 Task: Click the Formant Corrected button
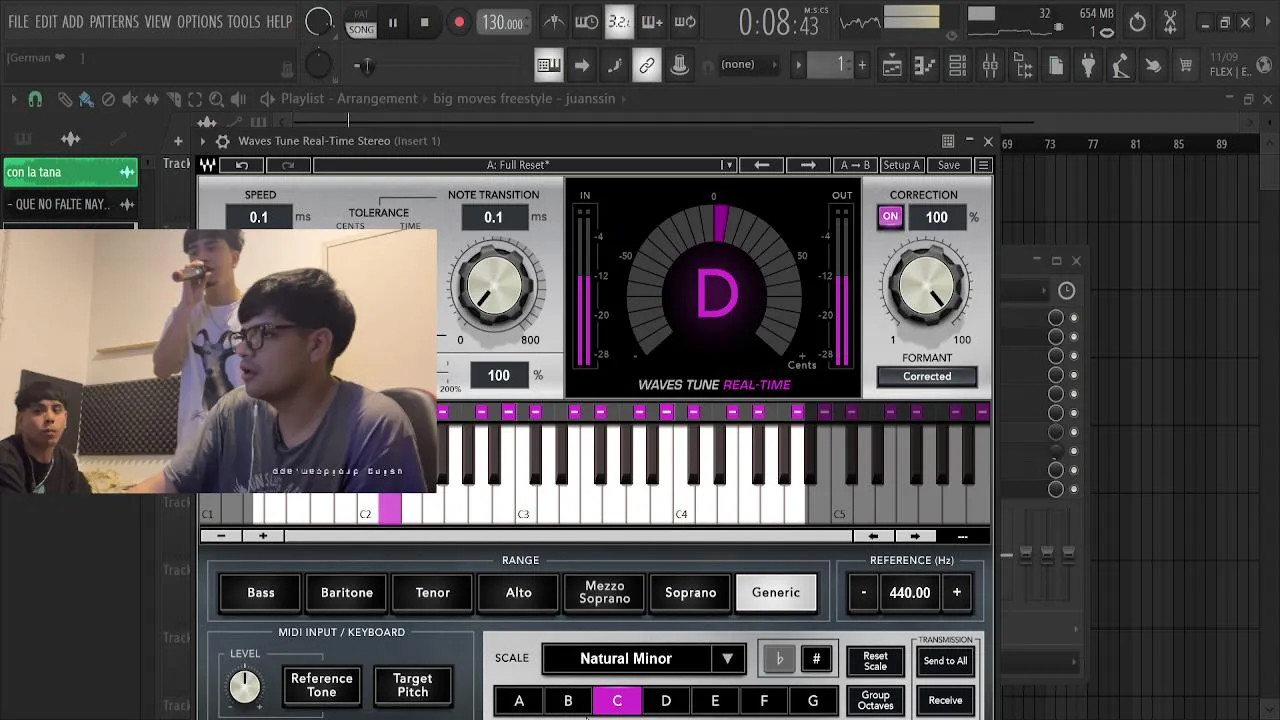(x=927, y=377)
